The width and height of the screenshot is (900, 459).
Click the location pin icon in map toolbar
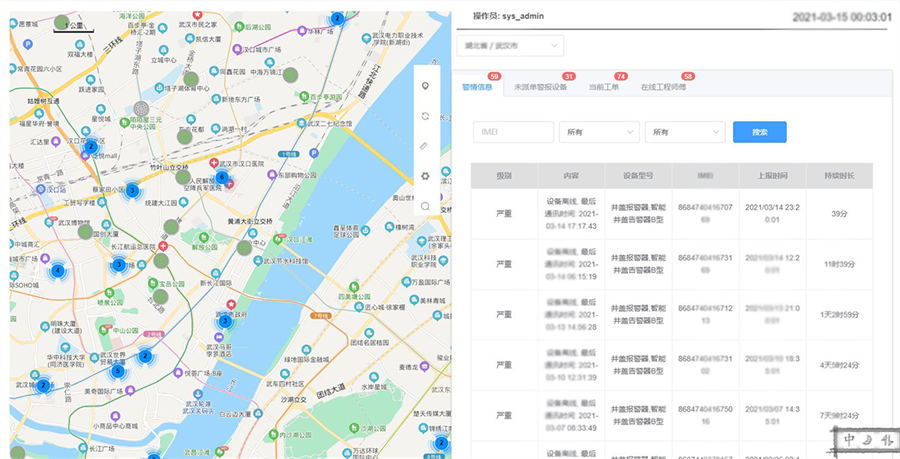(x=426, y=86)
